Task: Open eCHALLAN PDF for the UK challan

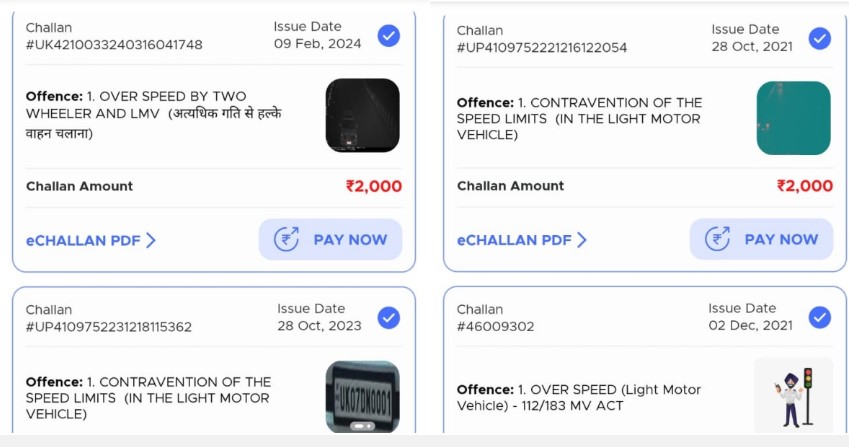Action: click(x=84, y=240)
